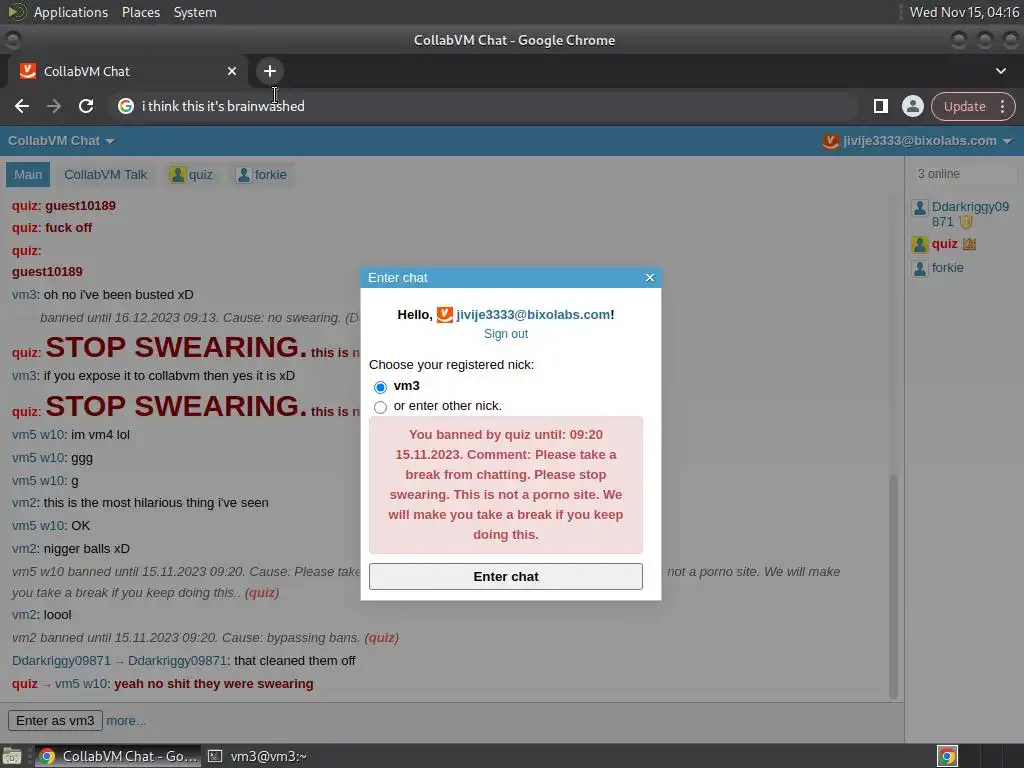The width and height of the screenshot is (1024, 768).
Task: Click Ddarkriggy09871 sender in 'that cleaned them off'
Action: (x=61, y=661)
